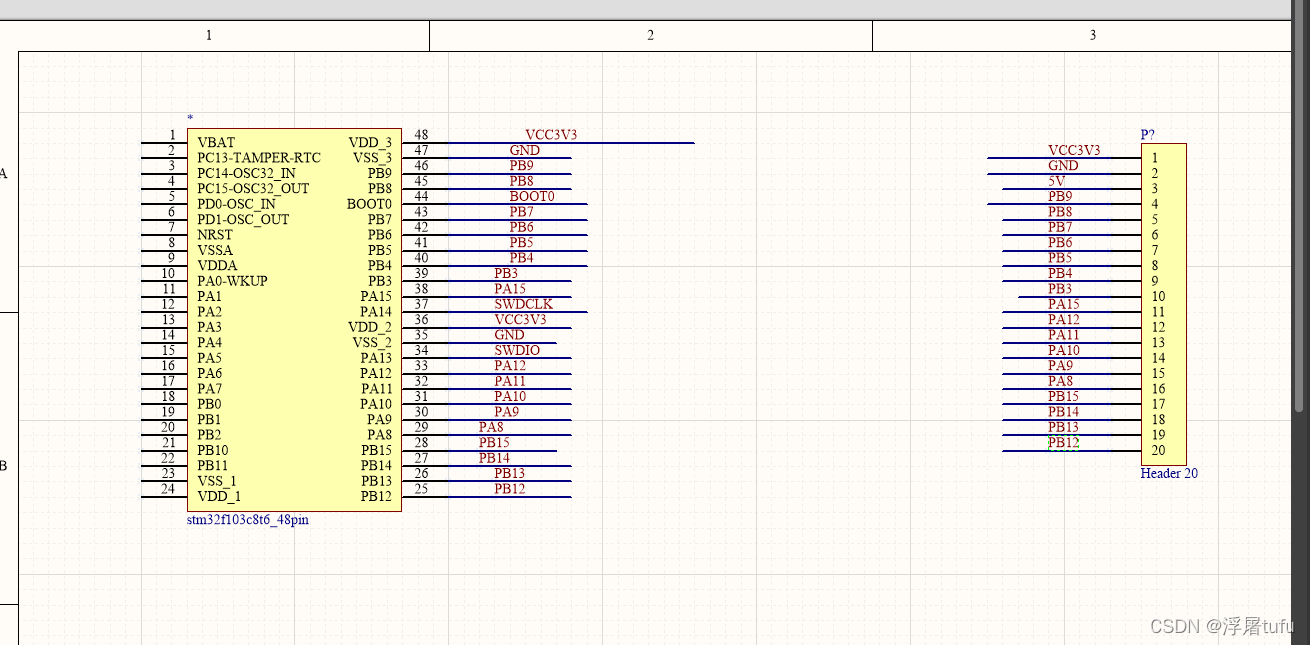The image size is (1310, 645).
Task: Select the PD0-OSC_IN pin name
Action: click(236, 204)
